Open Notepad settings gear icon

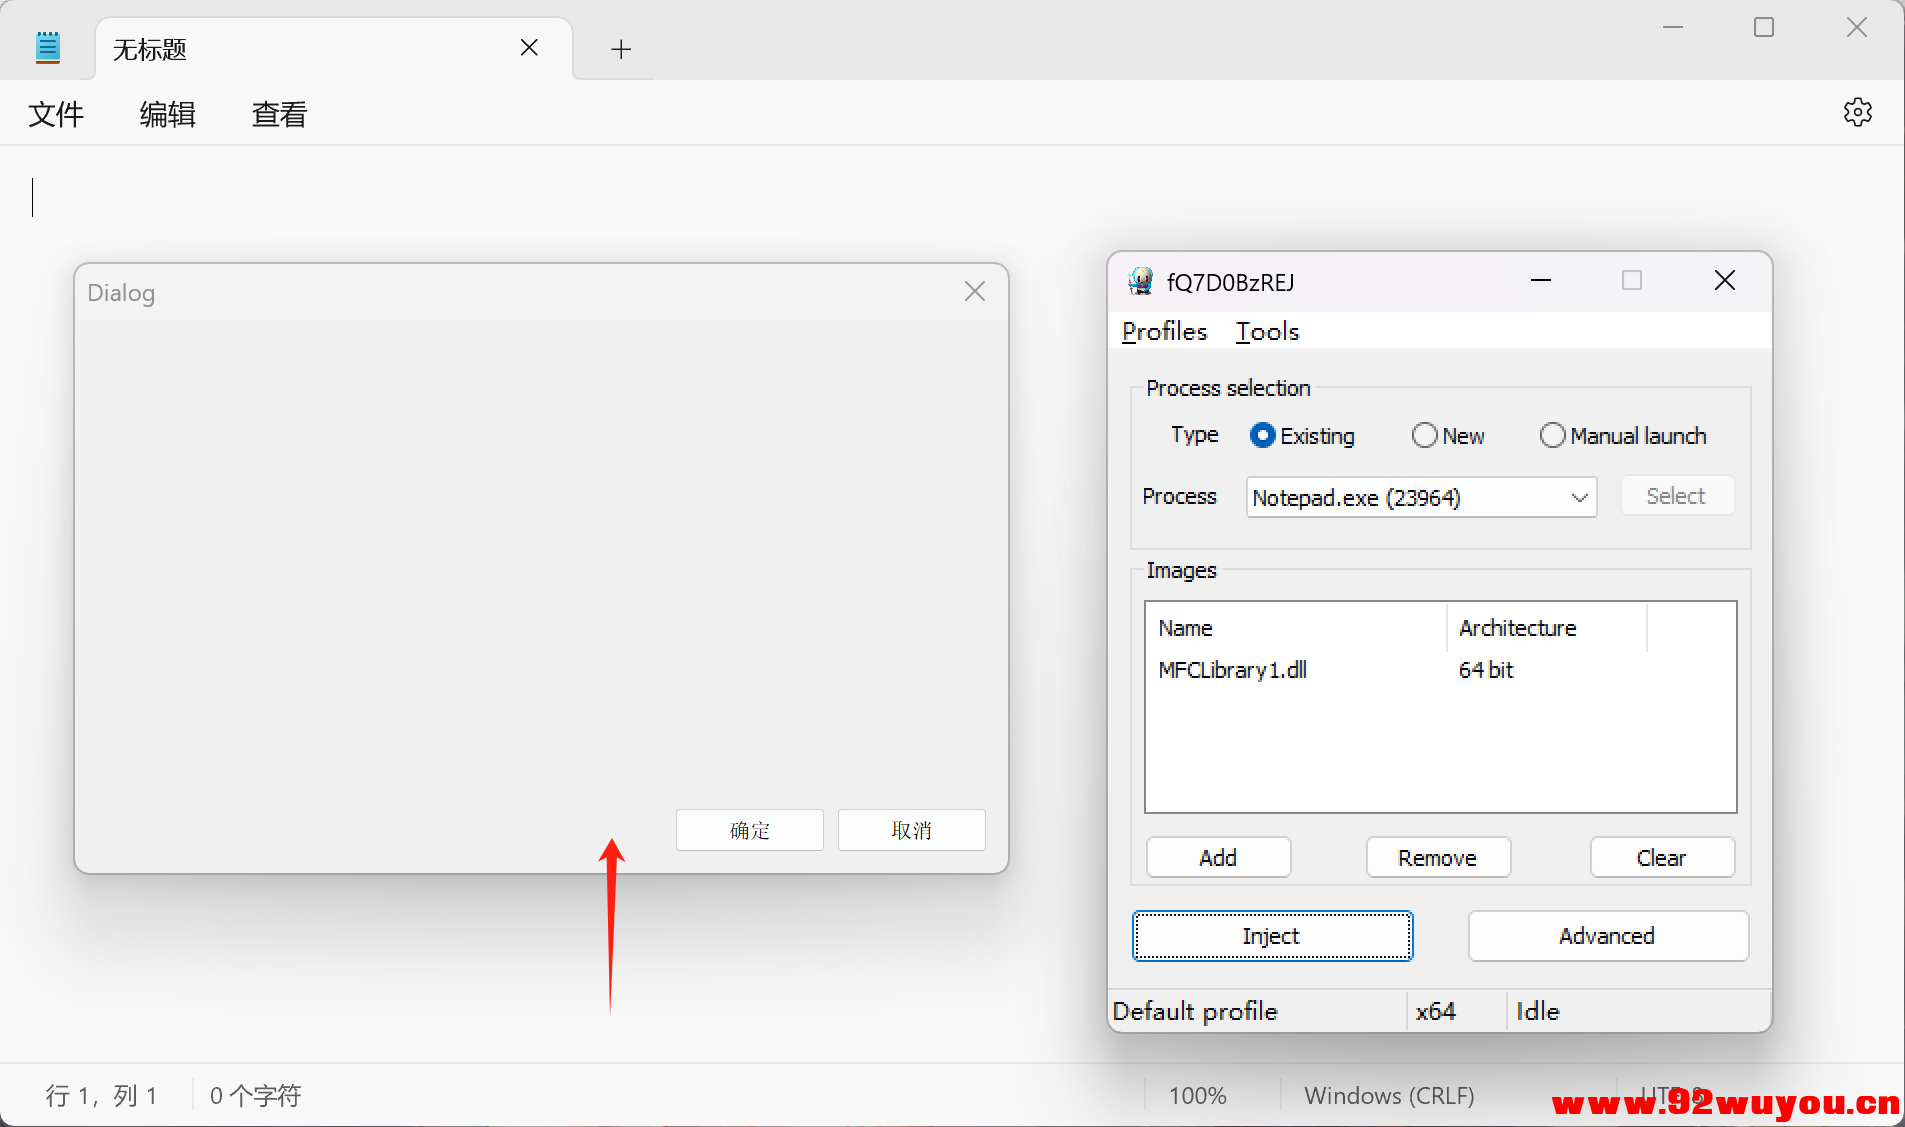point(1857,112)
